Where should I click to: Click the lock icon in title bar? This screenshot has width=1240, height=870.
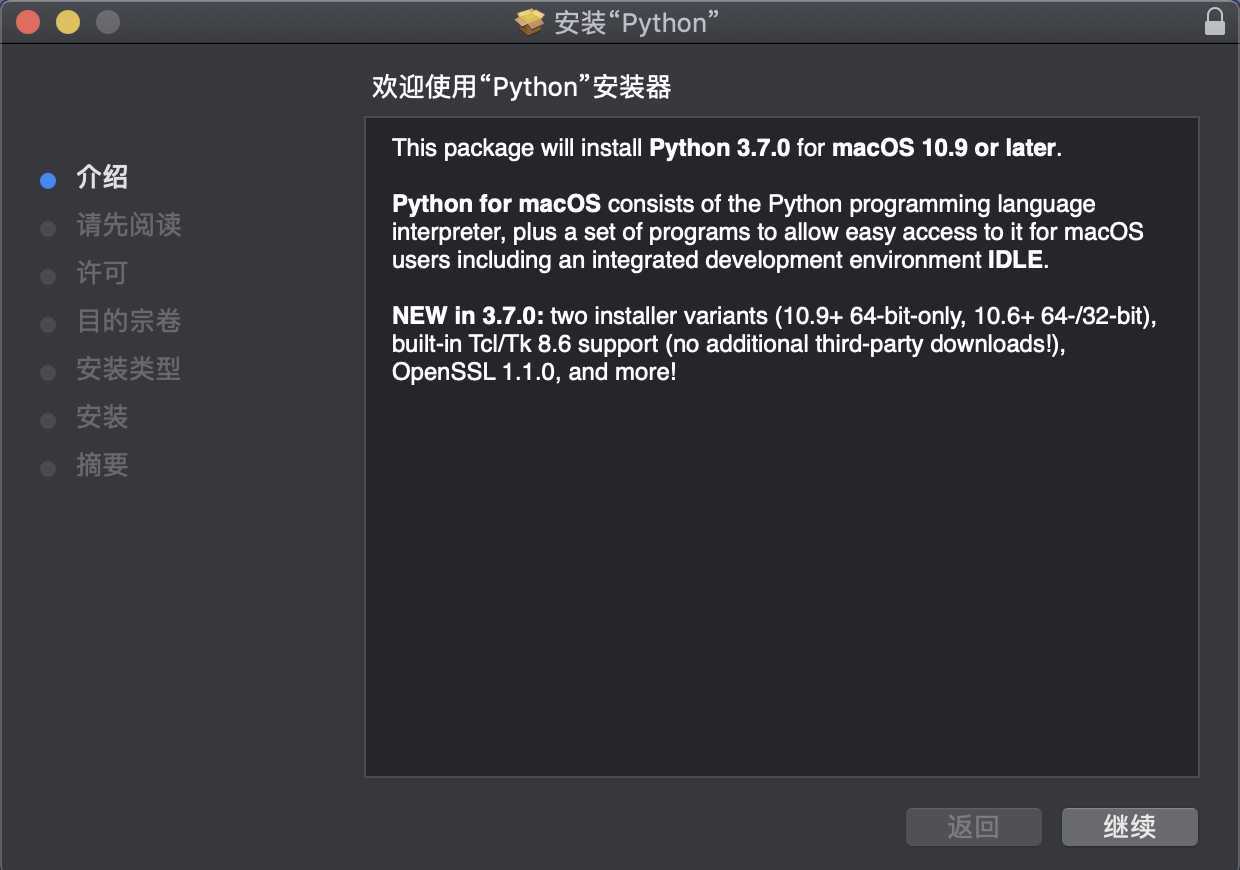click(1214, 22)
